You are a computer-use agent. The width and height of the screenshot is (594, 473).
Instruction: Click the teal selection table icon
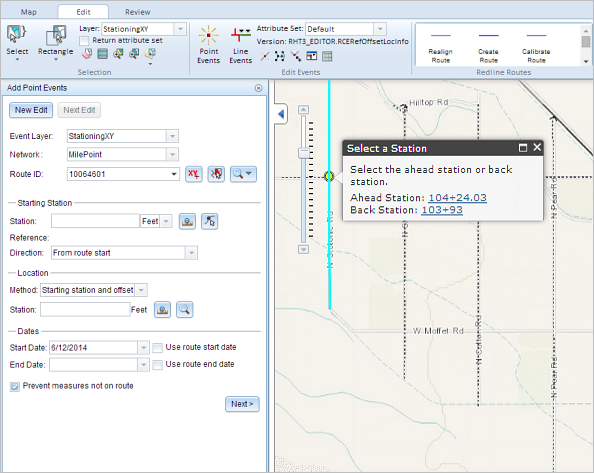tap(102, 54)
